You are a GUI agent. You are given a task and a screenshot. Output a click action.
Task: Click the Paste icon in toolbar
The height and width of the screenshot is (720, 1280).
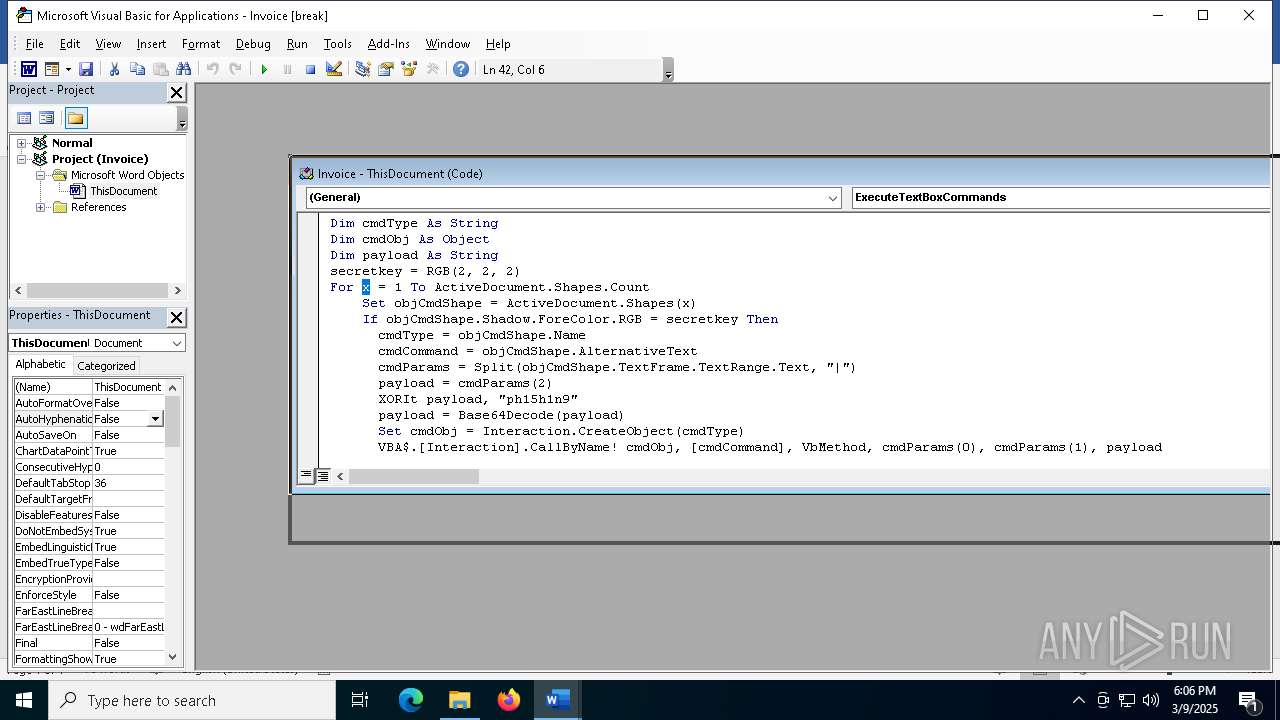click(x=160, y=69)
